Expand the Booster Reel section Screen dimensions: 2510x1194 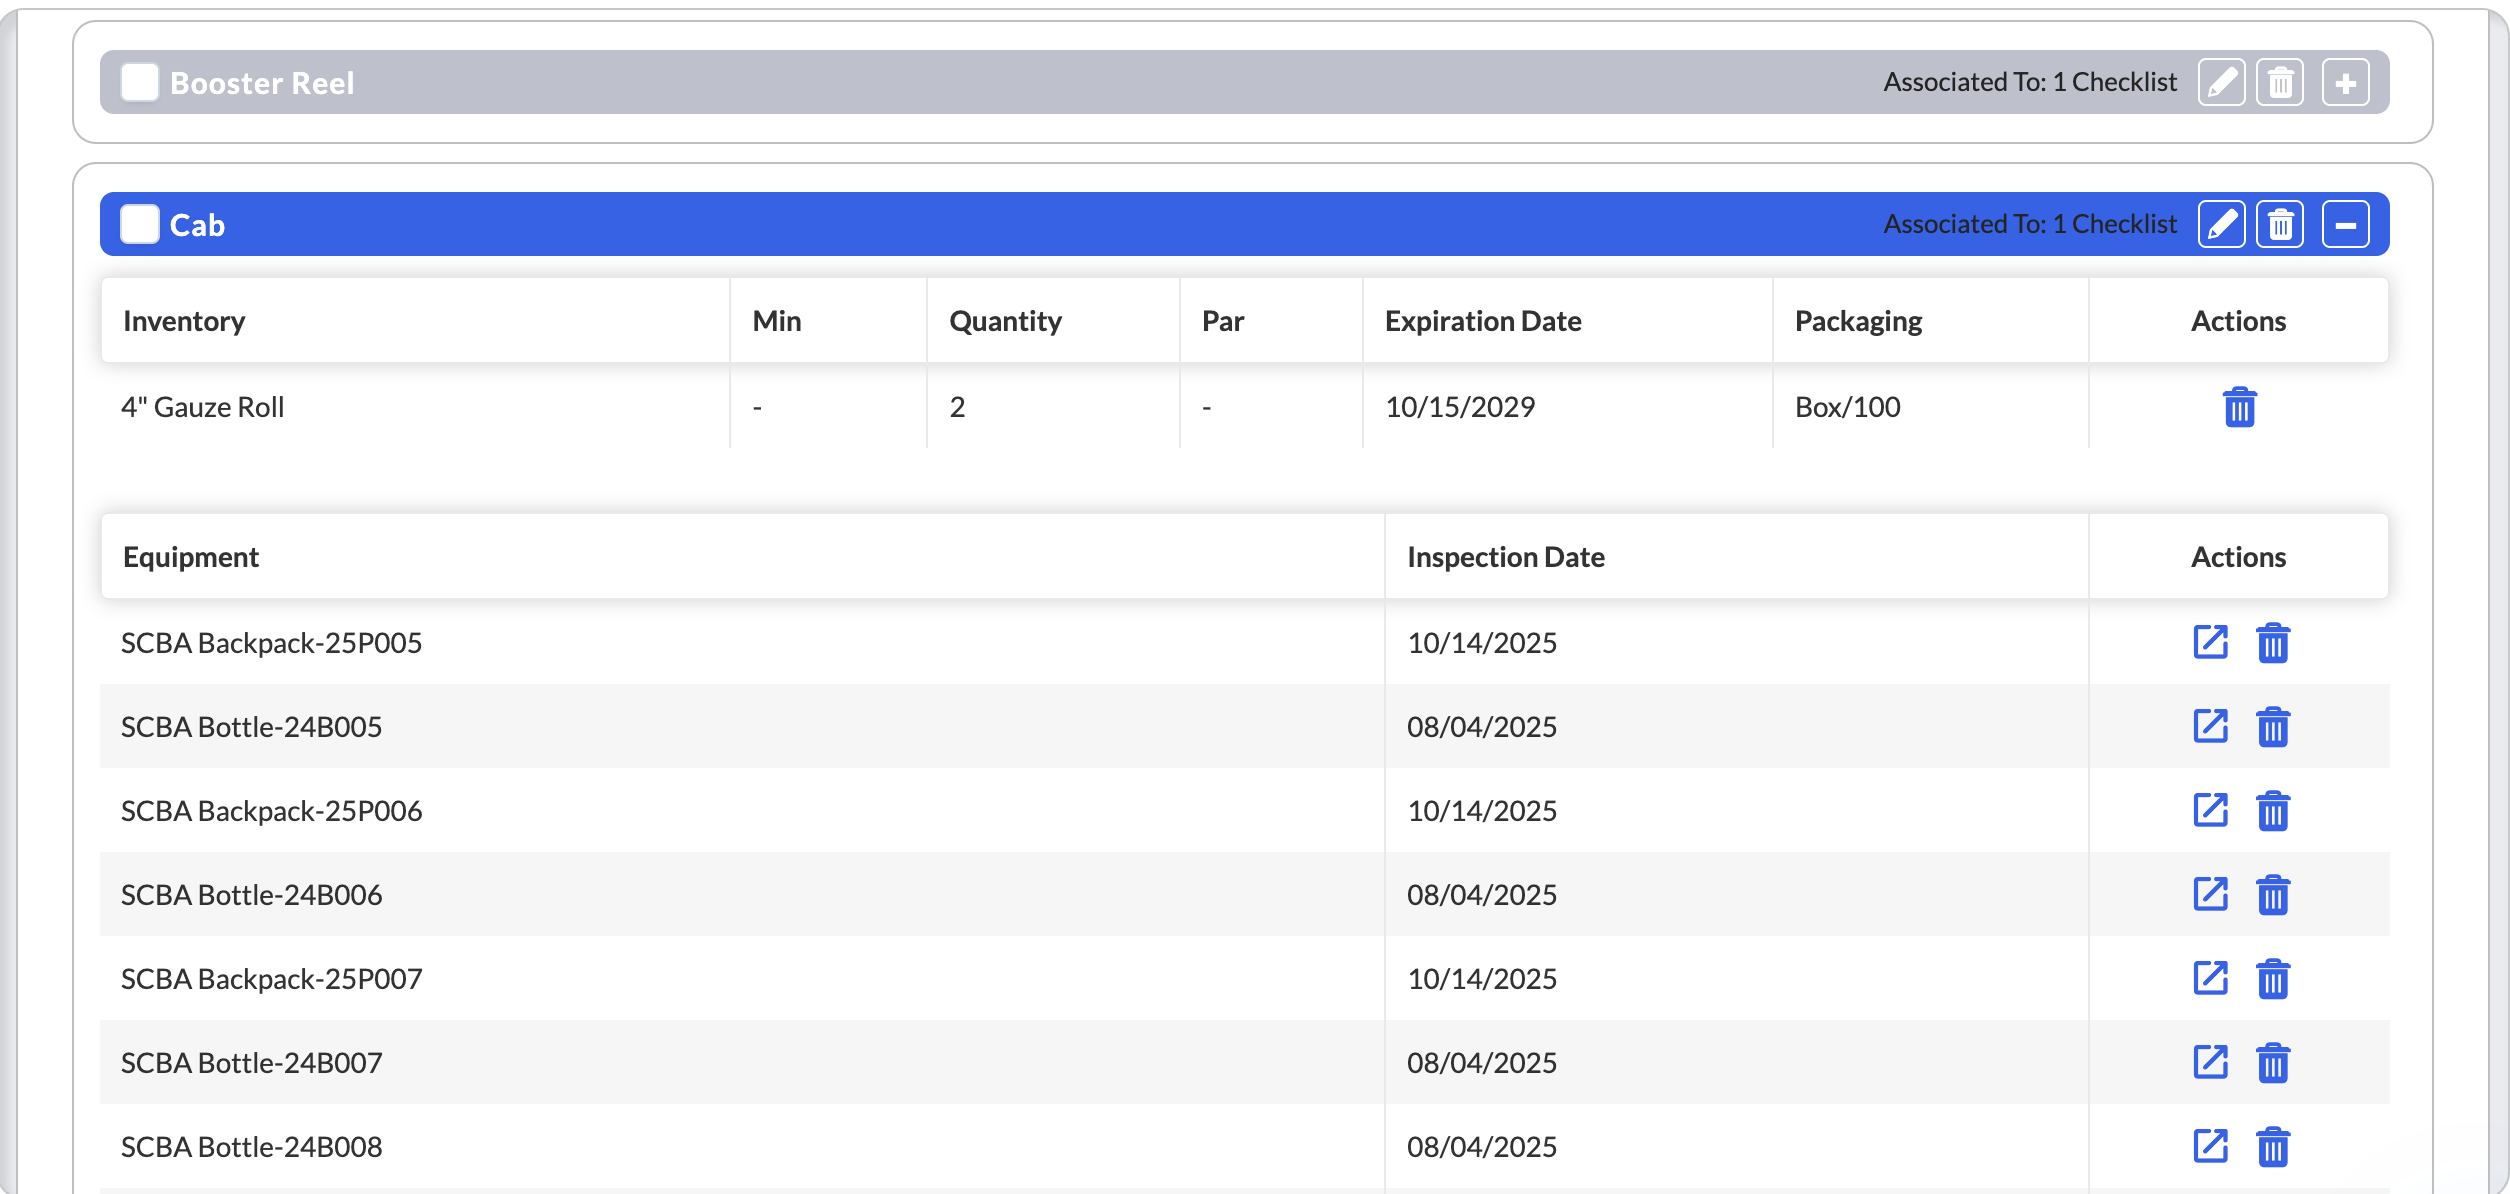click(x=2345, y=82)
